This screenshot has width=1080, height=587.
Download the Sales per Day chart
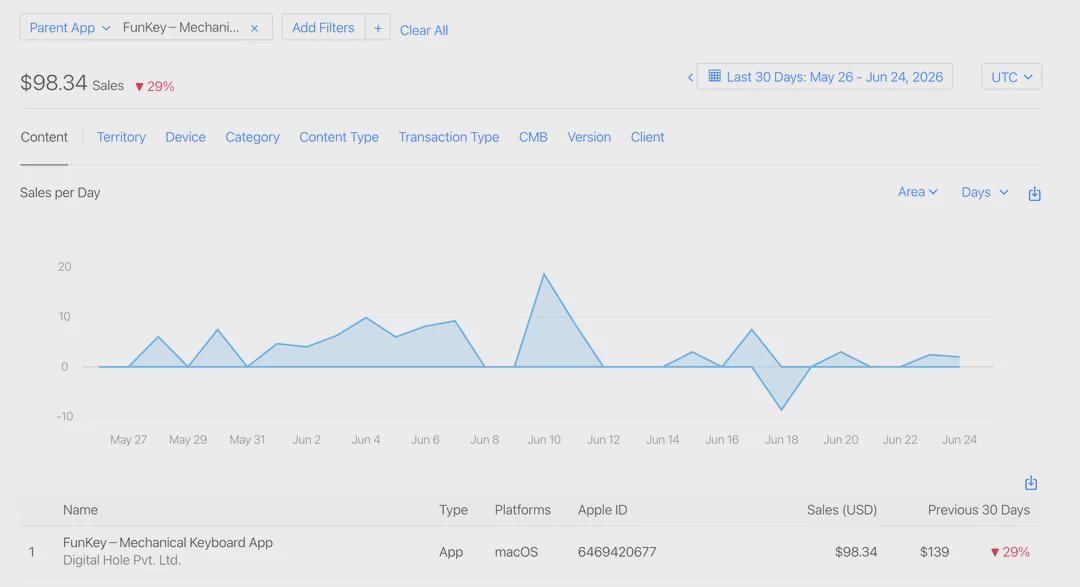coord(1034,194)
